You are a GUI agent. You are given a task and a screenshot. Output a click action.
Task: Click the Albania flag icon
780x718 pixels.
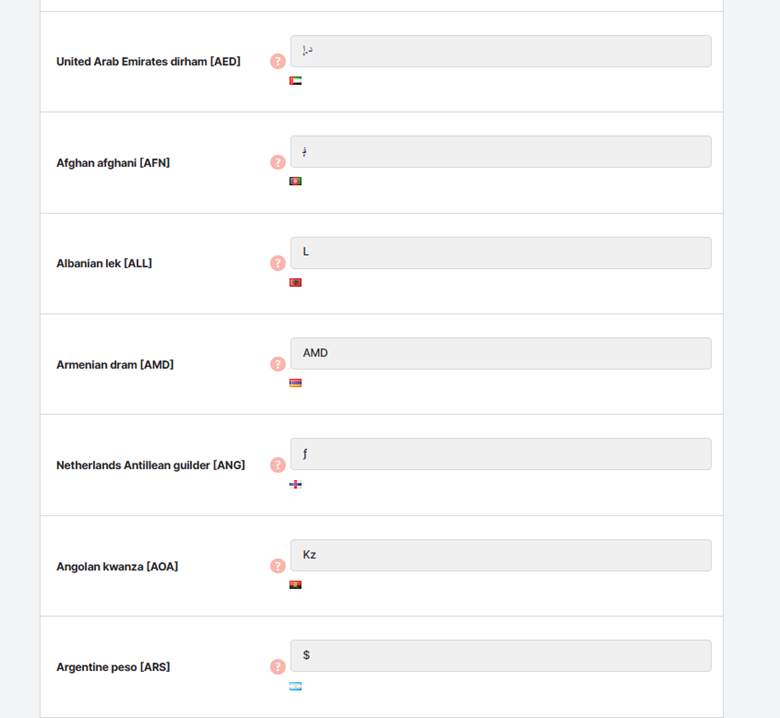(x=295, y=283)
